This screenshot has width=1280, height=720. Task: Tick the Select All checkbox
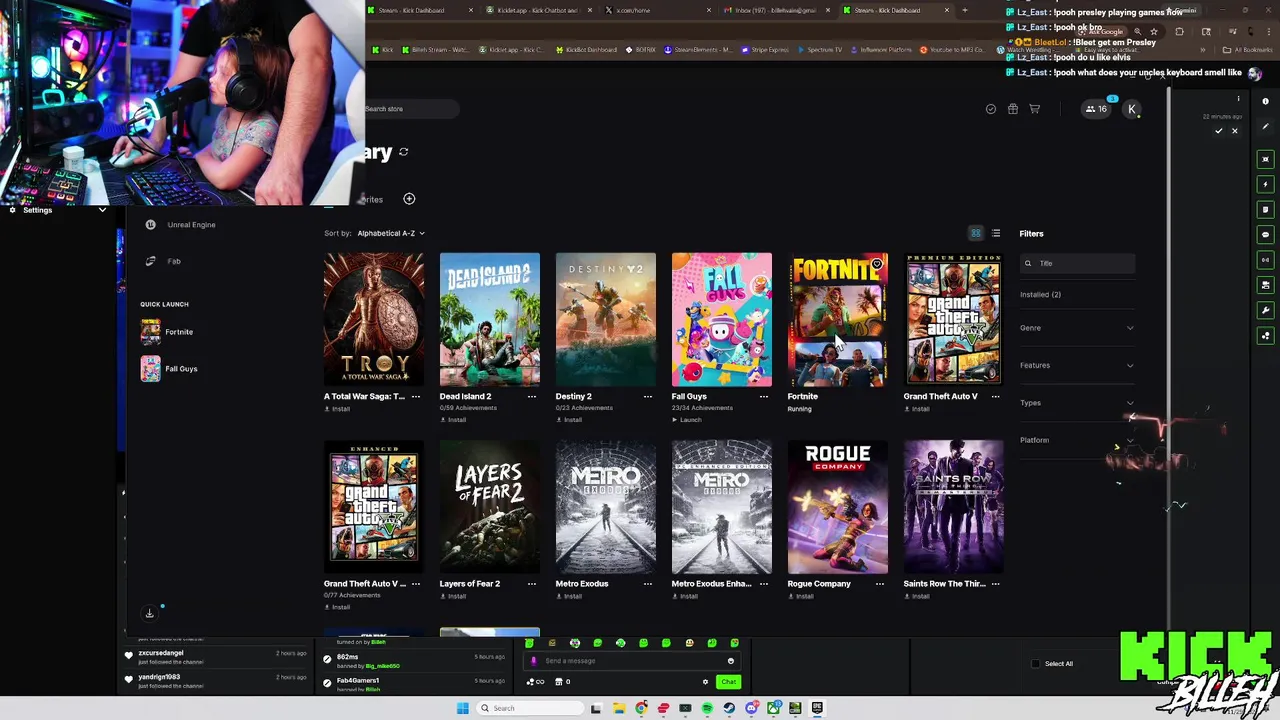[1035, 664]
